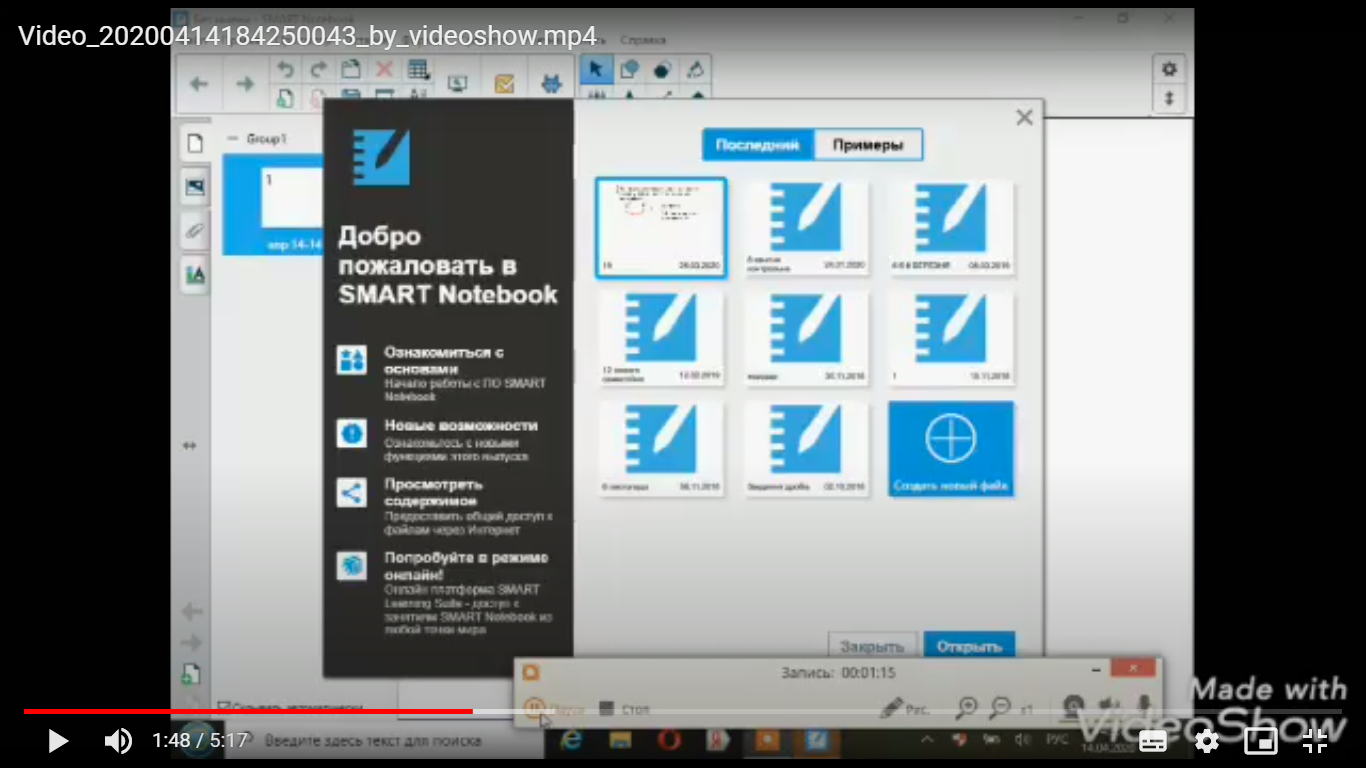This screenshot has width=1366, height=768.
Task: Collapse Group 1 in the page sorter
Action: pos(234,139)
